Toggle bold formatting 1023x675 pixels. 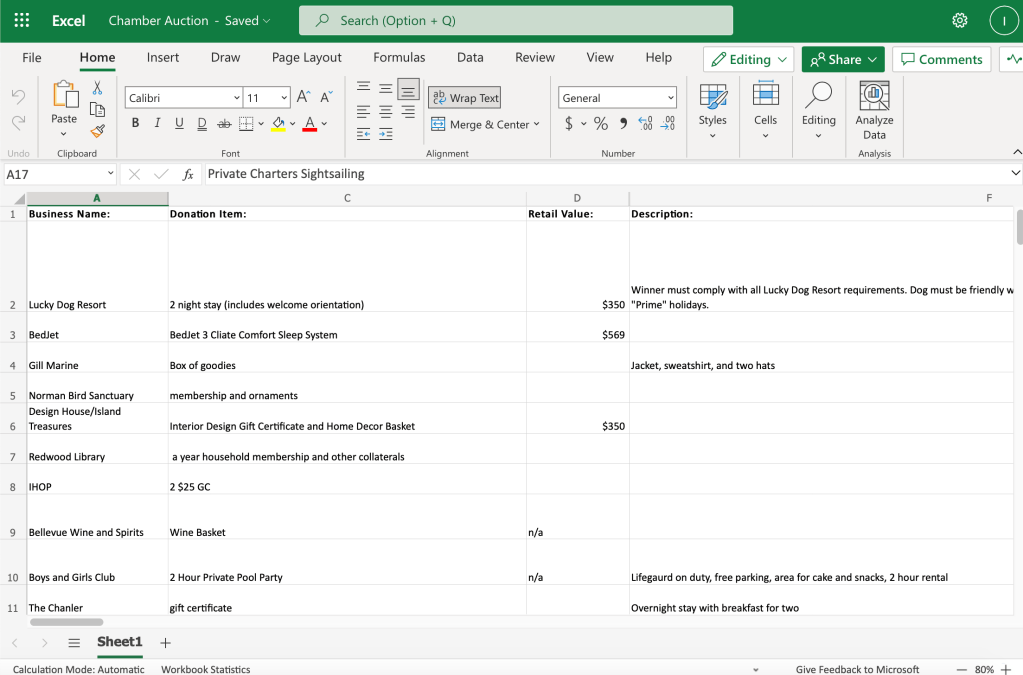pos(135,124)
